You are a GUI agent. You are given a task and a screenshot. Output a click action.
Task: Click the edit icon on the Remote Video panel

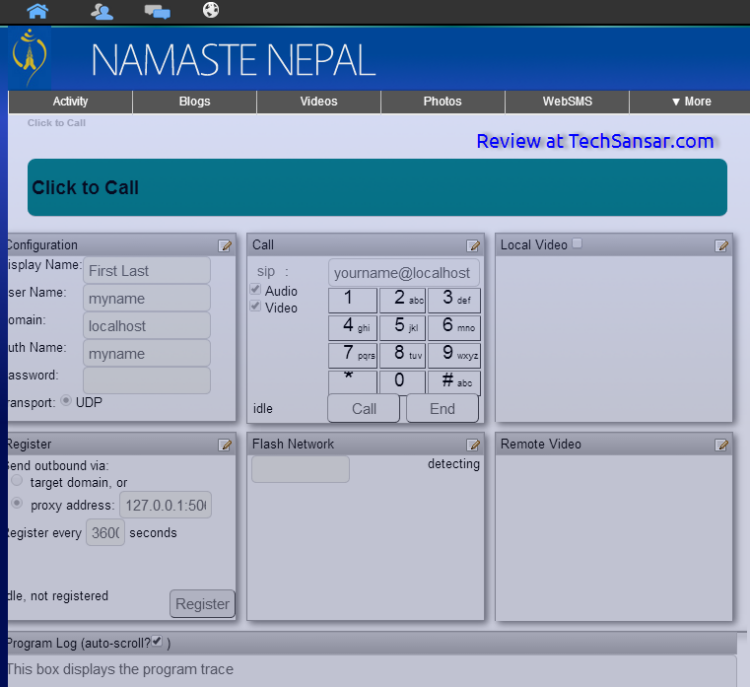click(x=721, y=445)
